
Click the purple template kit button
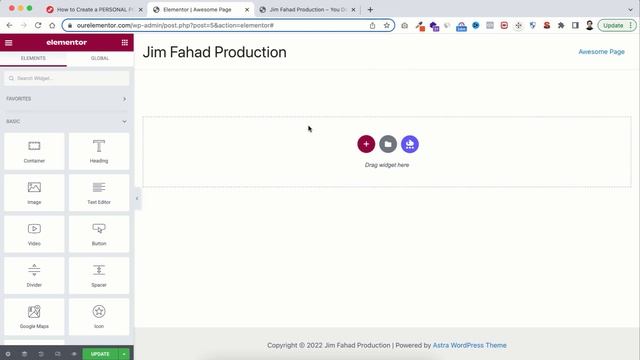[x=410, y=144]
